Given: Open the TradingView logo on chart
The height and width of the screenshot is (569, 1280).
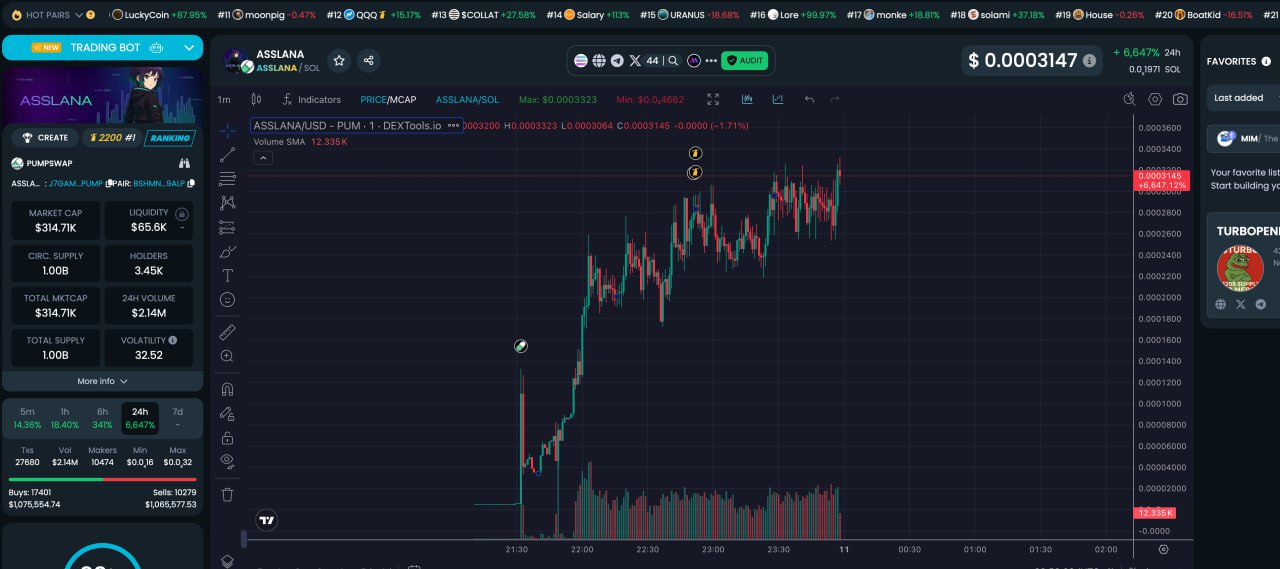Looking at the screenshot, I should point(266,520).
